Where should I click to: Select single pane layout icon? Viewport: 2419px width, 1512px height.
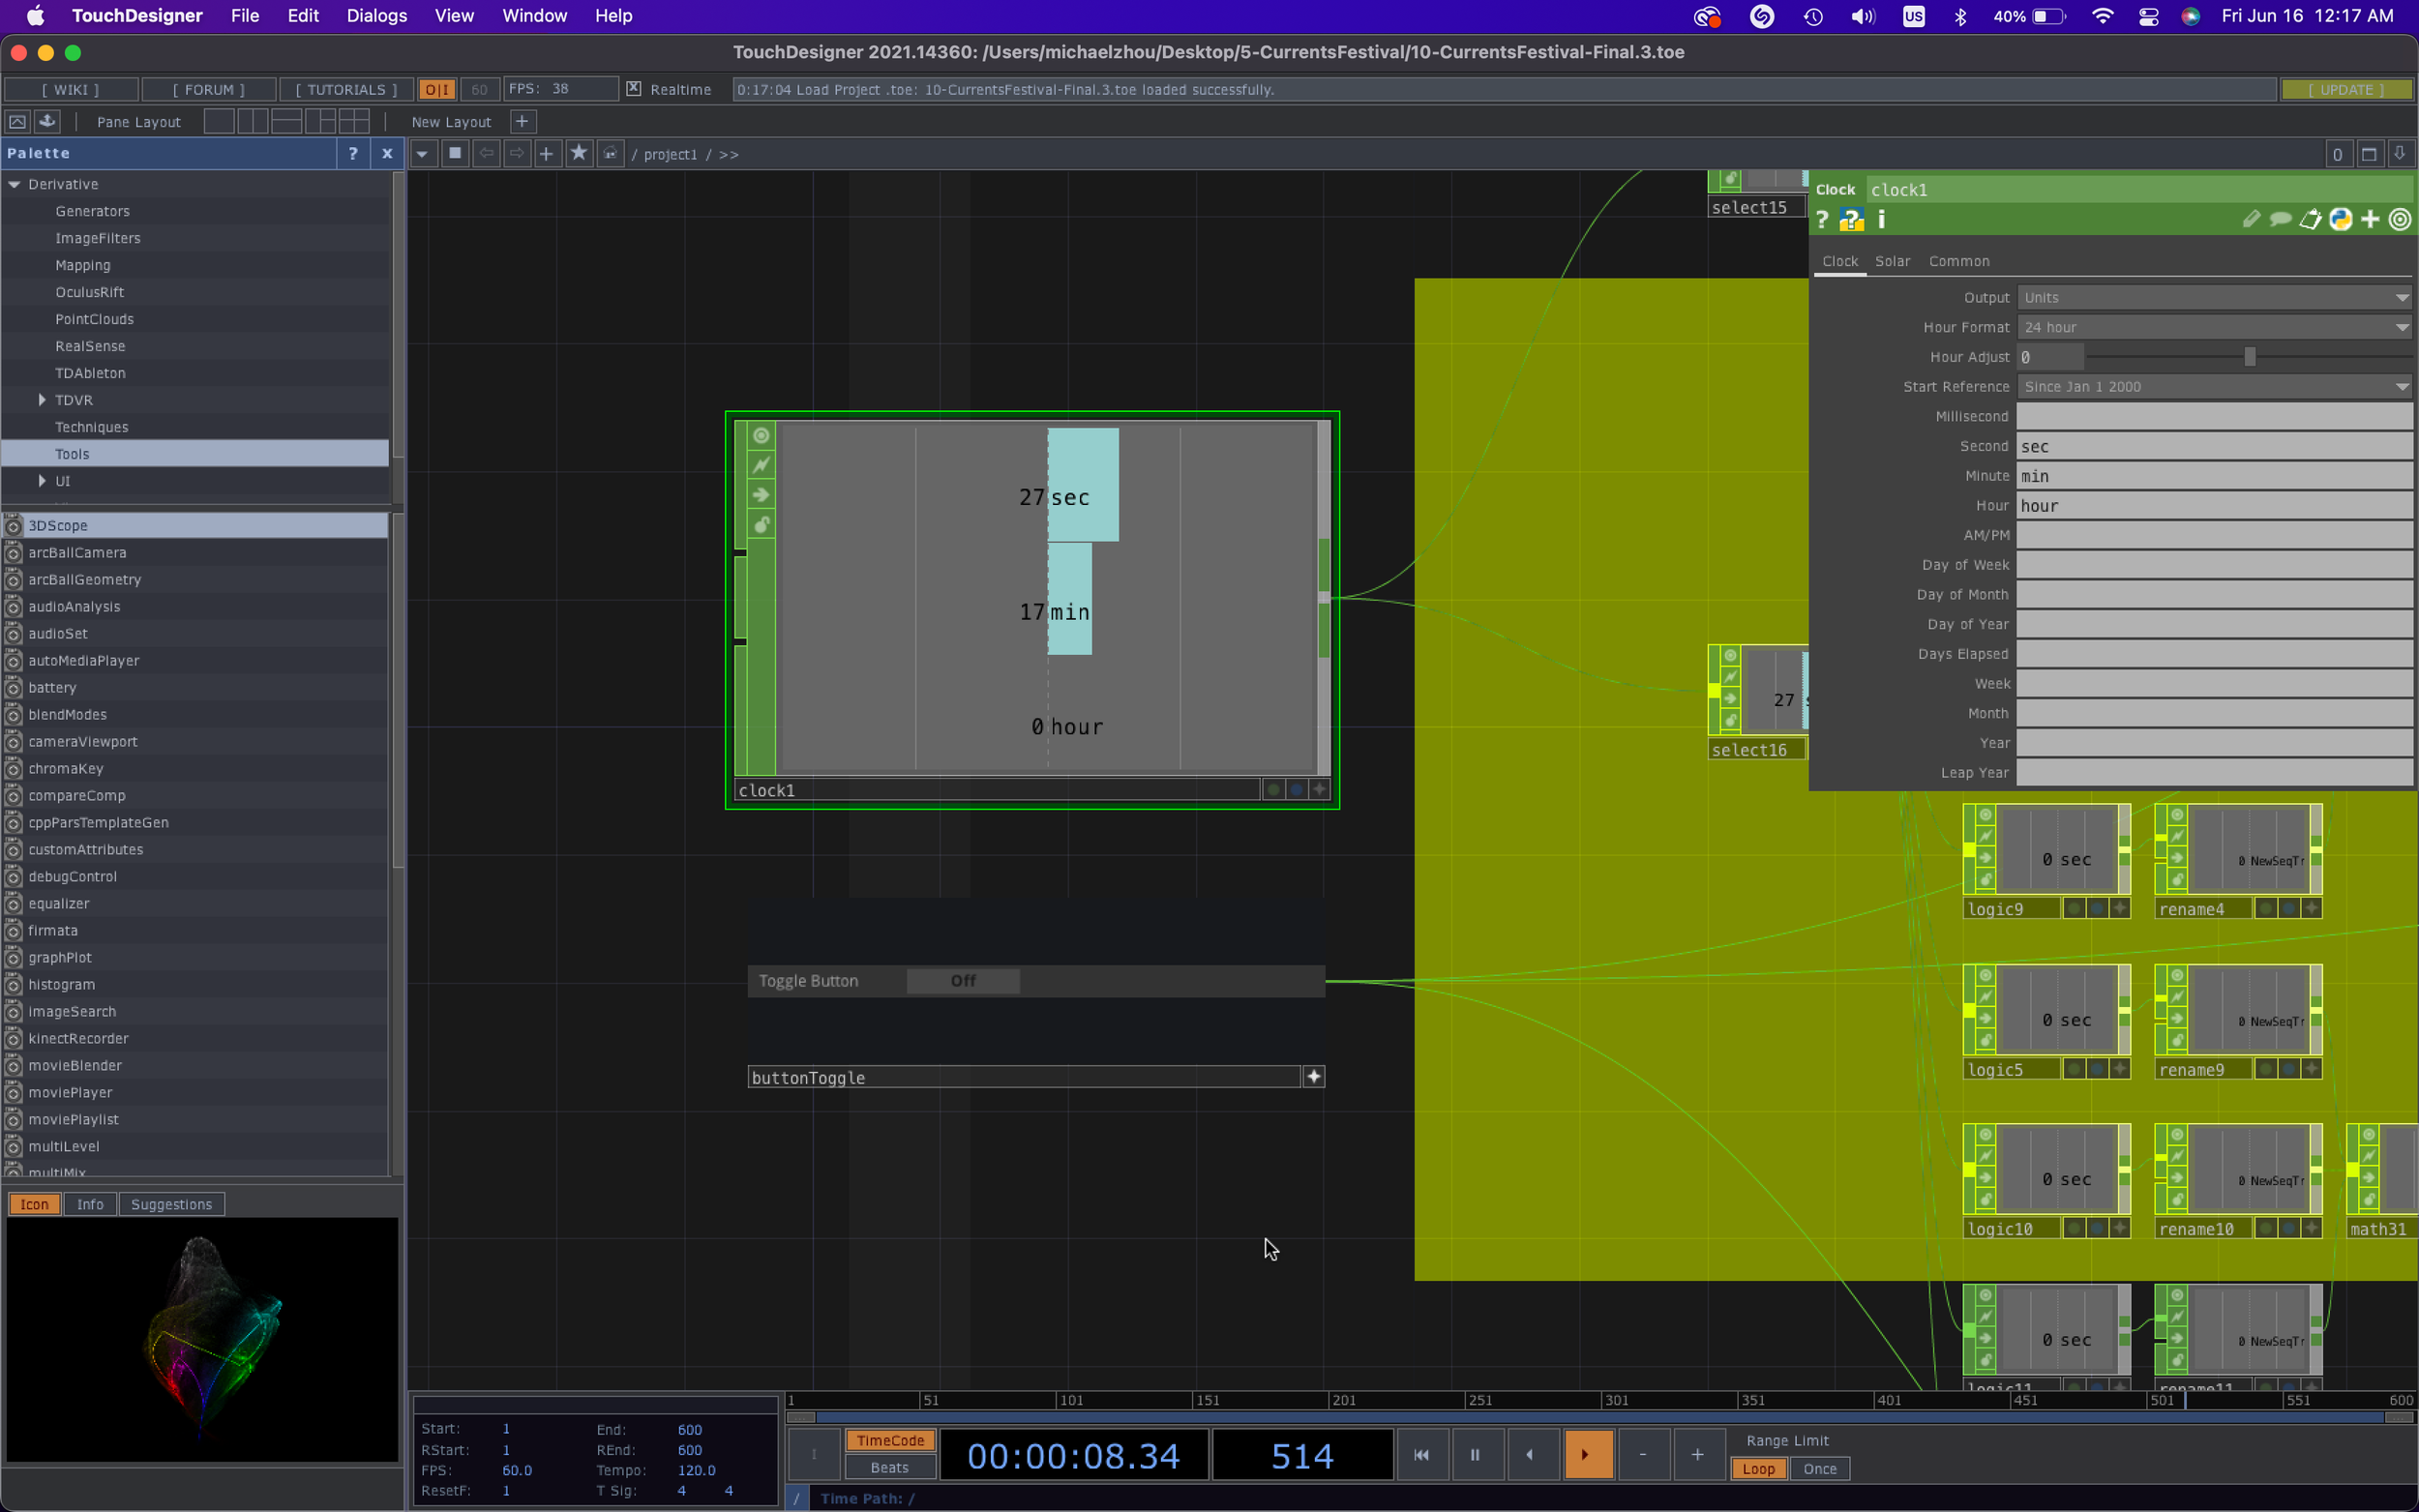(x=219, y=122)
